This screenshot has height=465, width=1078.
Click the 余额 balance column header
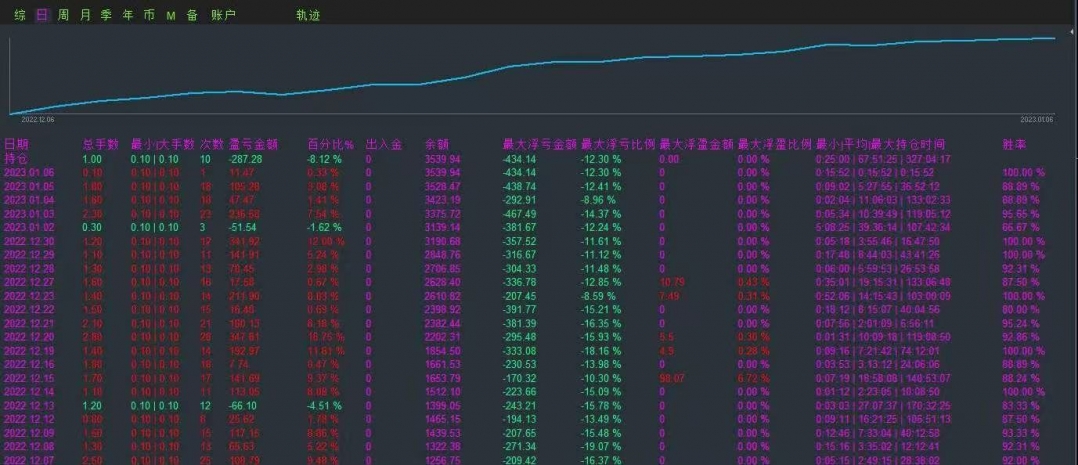point(437,144)
